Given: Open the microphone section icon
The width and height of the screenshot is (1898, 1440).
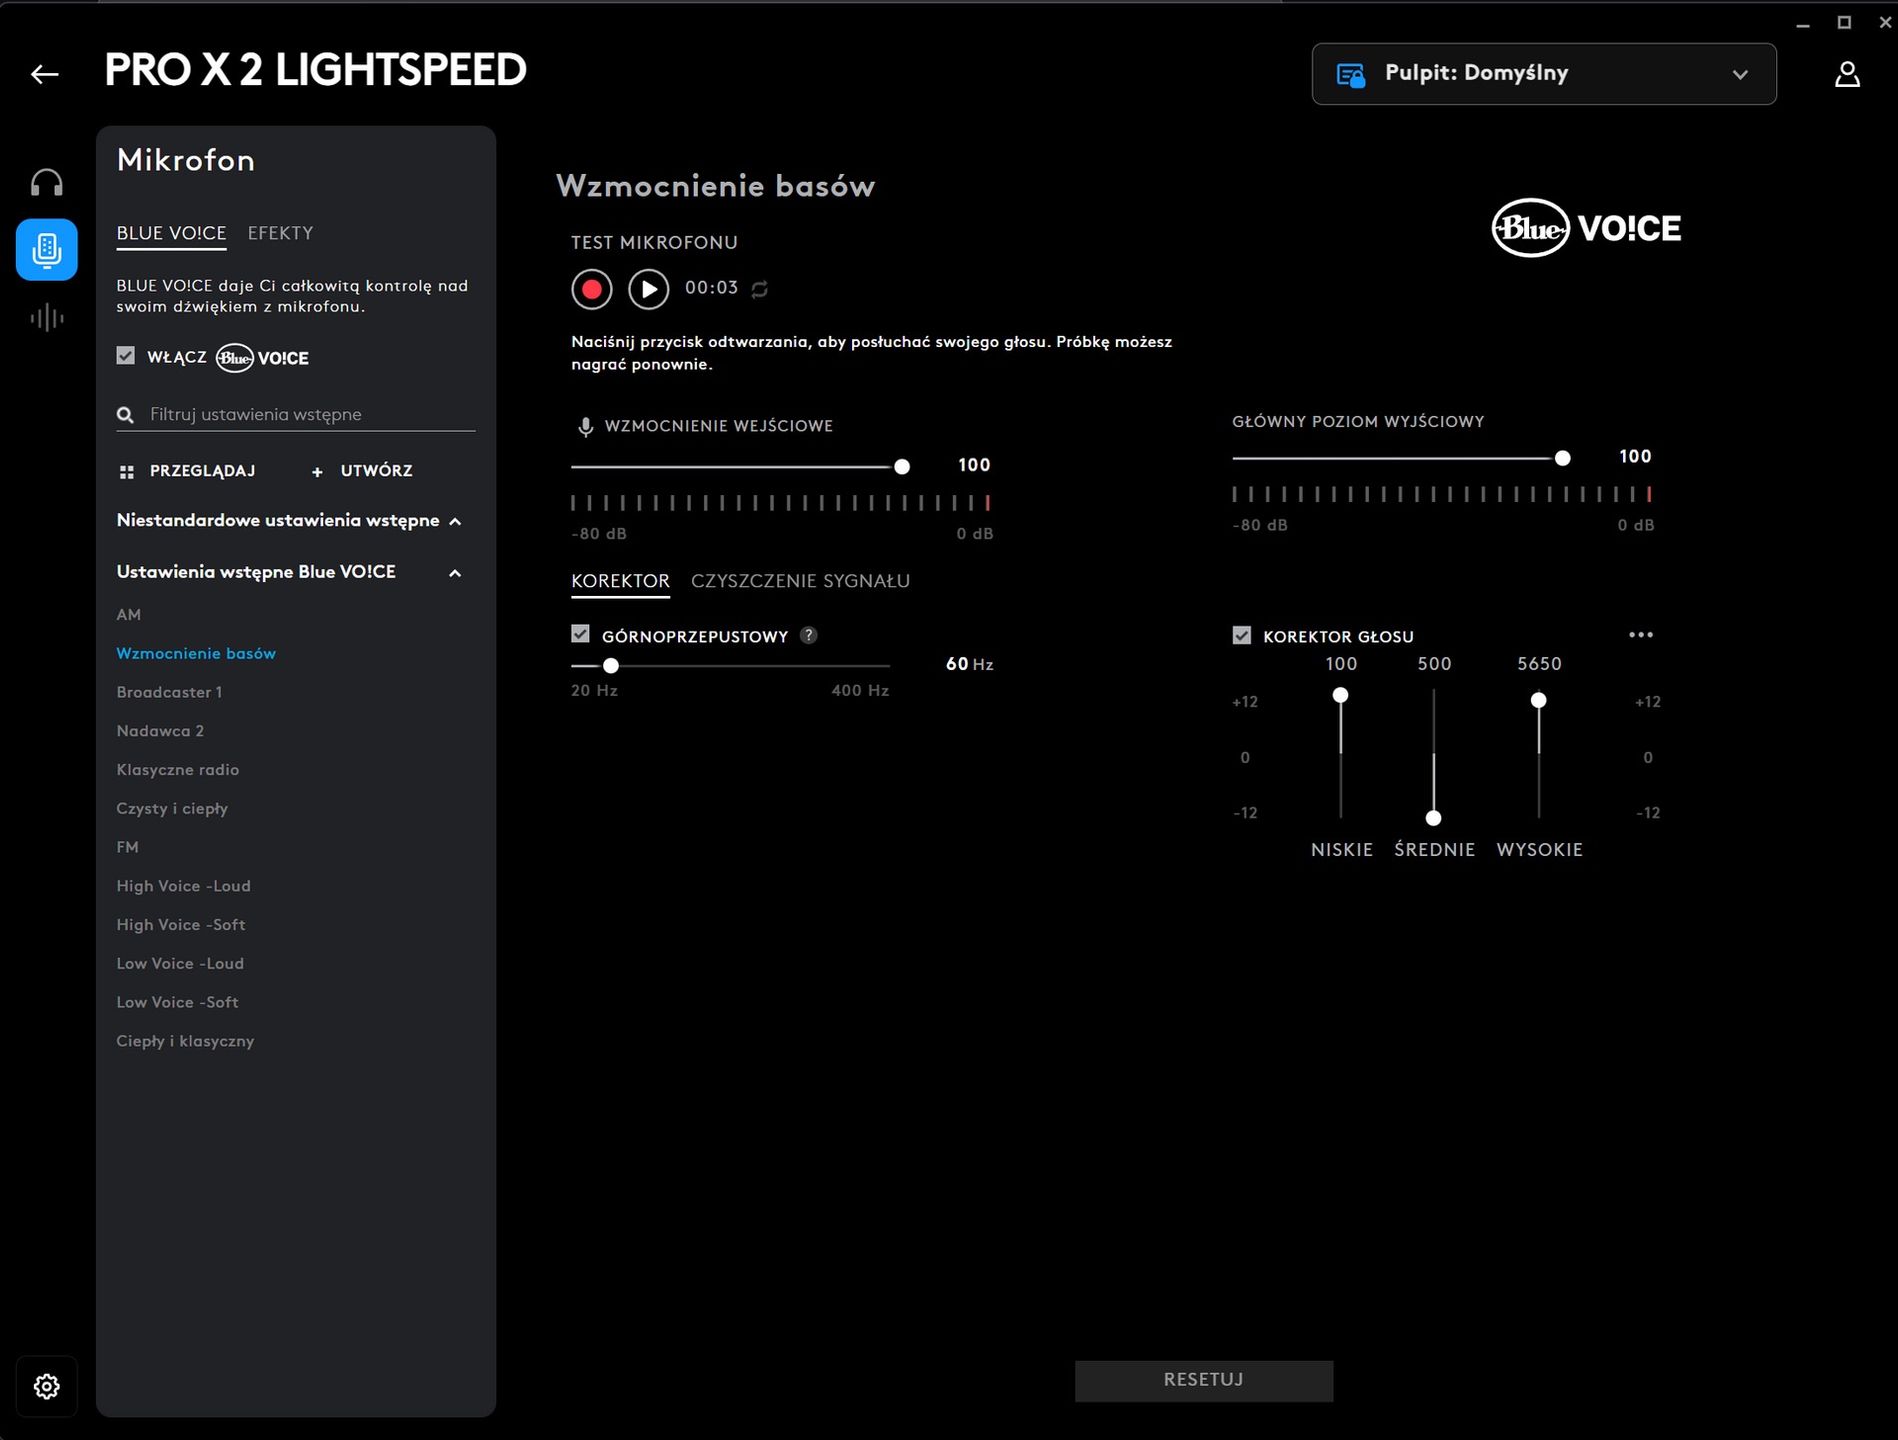Looking at the screenshot, I should [47, 250].
